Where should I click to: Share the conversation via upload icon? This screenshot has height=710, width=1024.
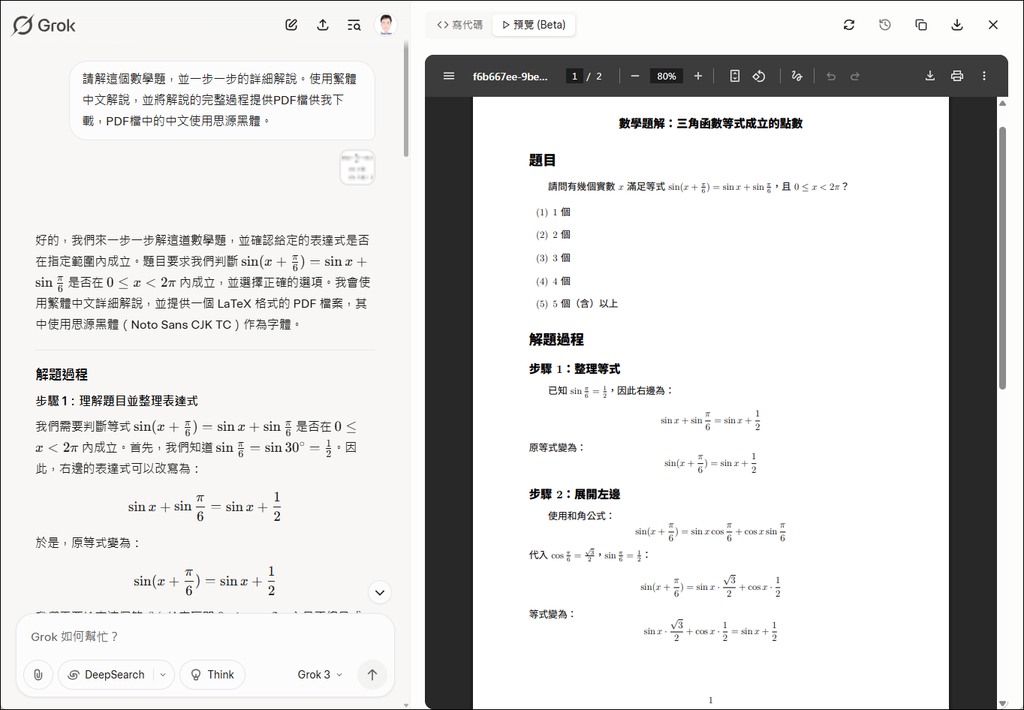click(323, 25)
